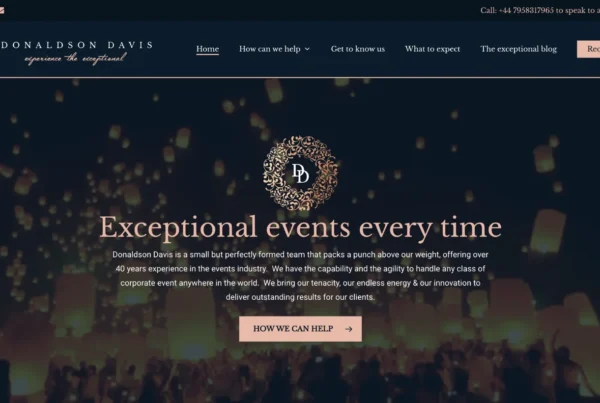Image resolution: width=600 pixels, height=403 pixels.
Task: Click the 'Call:' label in top bar
Action: tap(488, 10)
